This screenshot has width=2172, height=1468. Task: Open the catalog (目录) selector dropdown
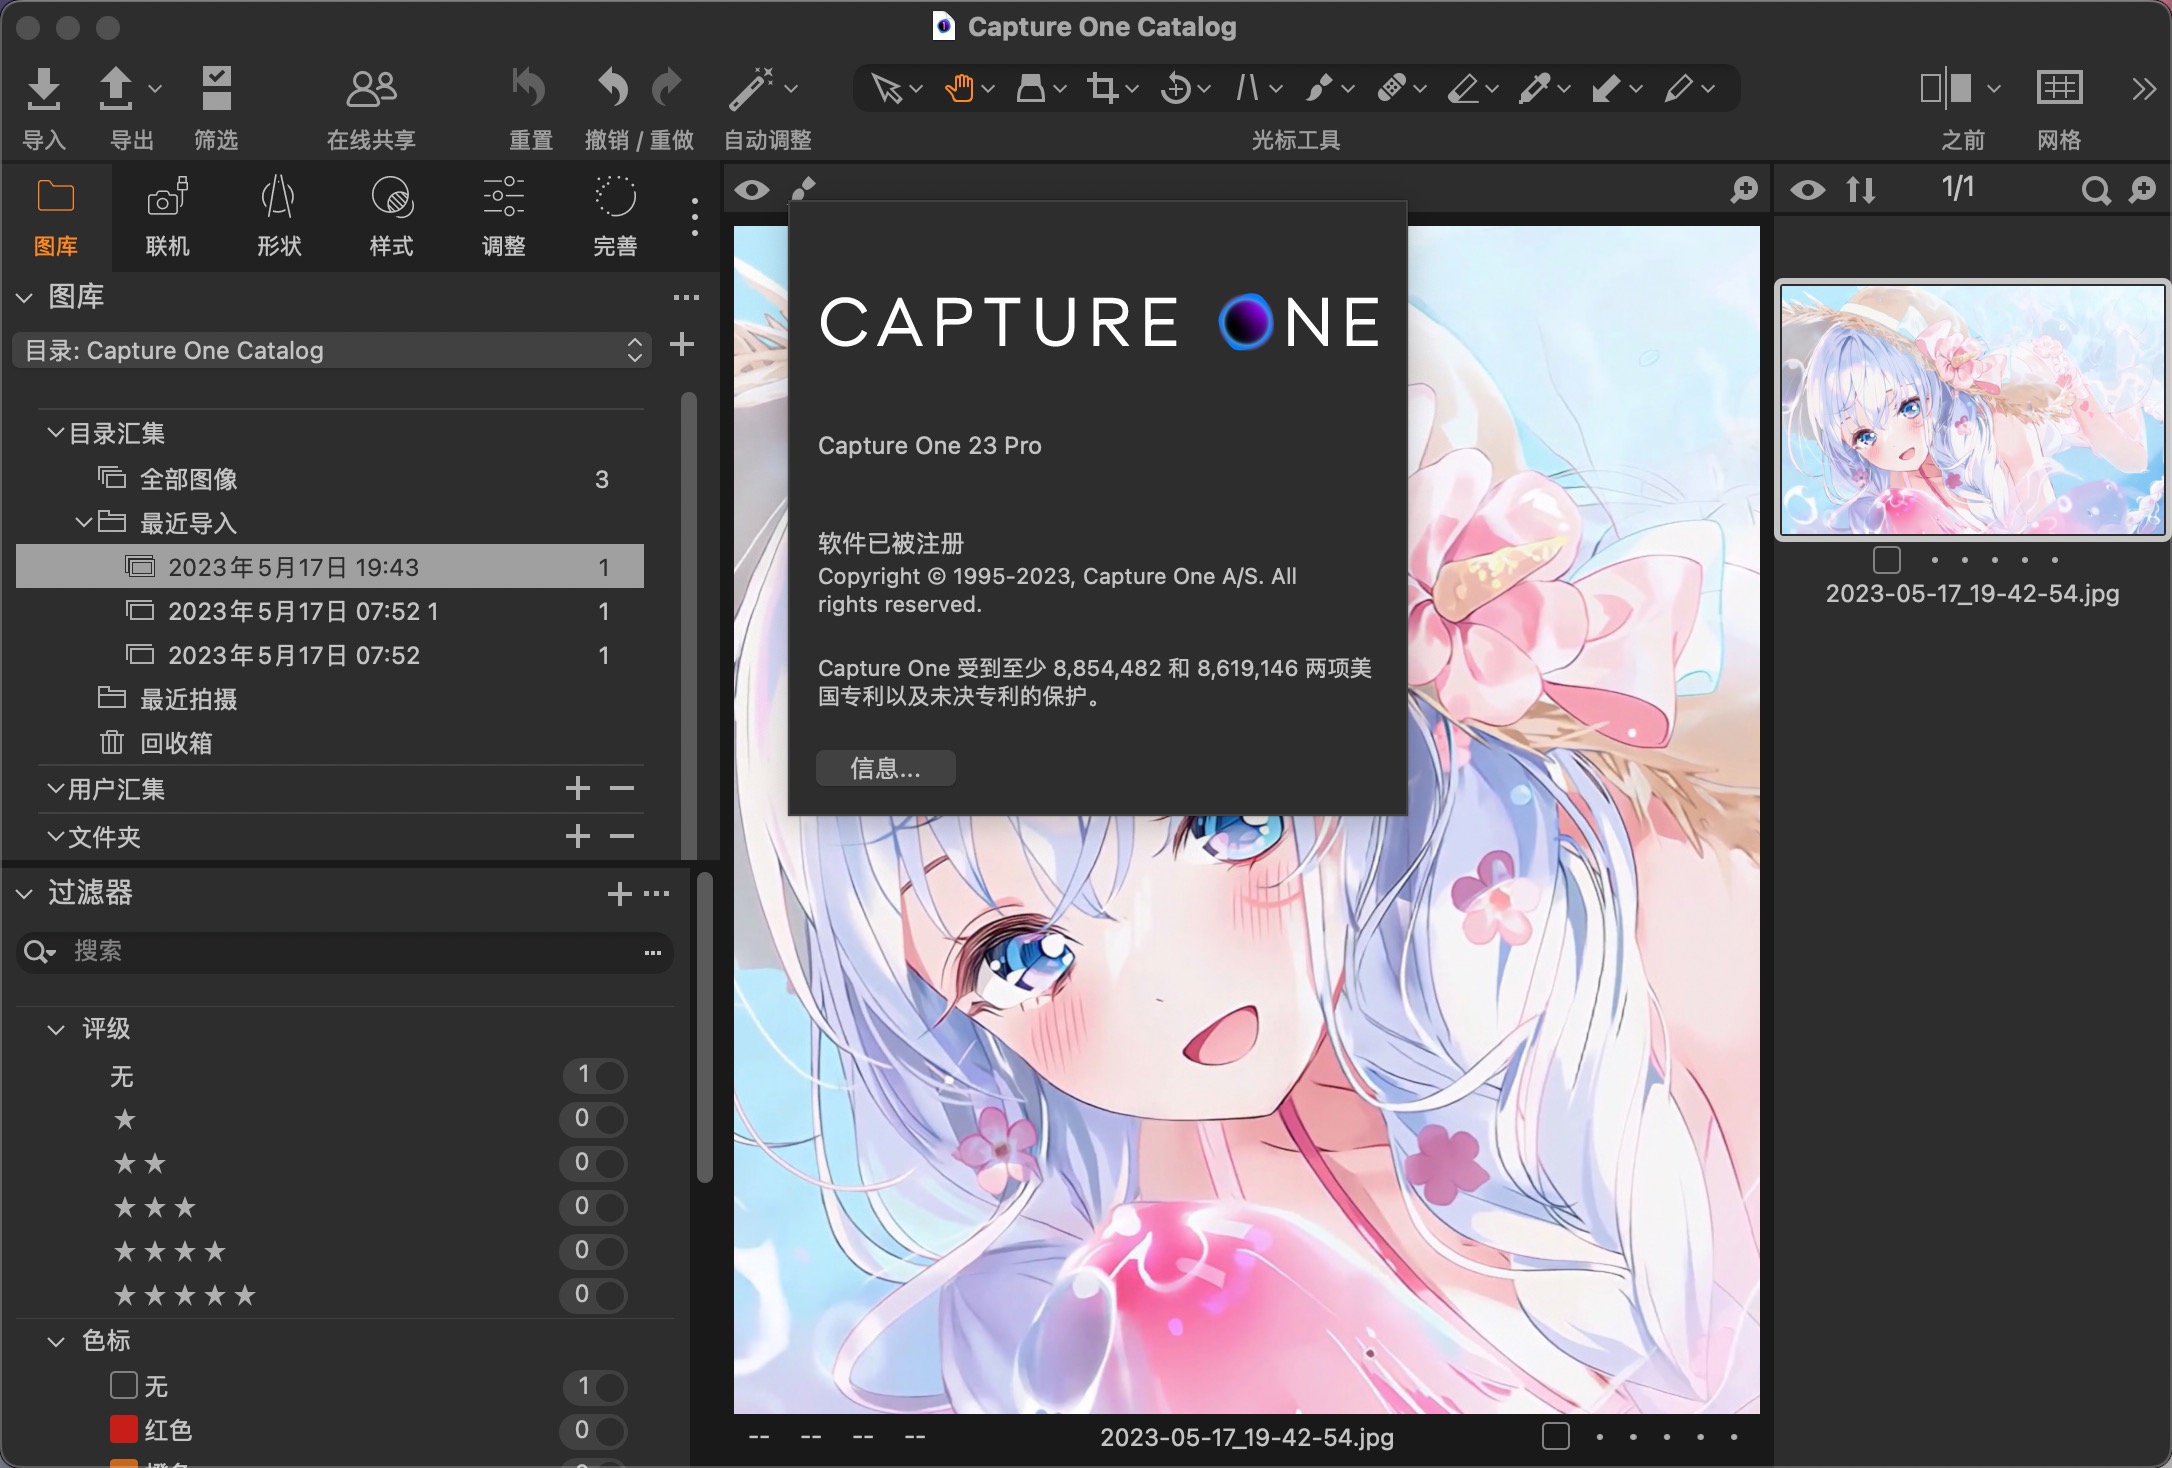tap(332, 350)
